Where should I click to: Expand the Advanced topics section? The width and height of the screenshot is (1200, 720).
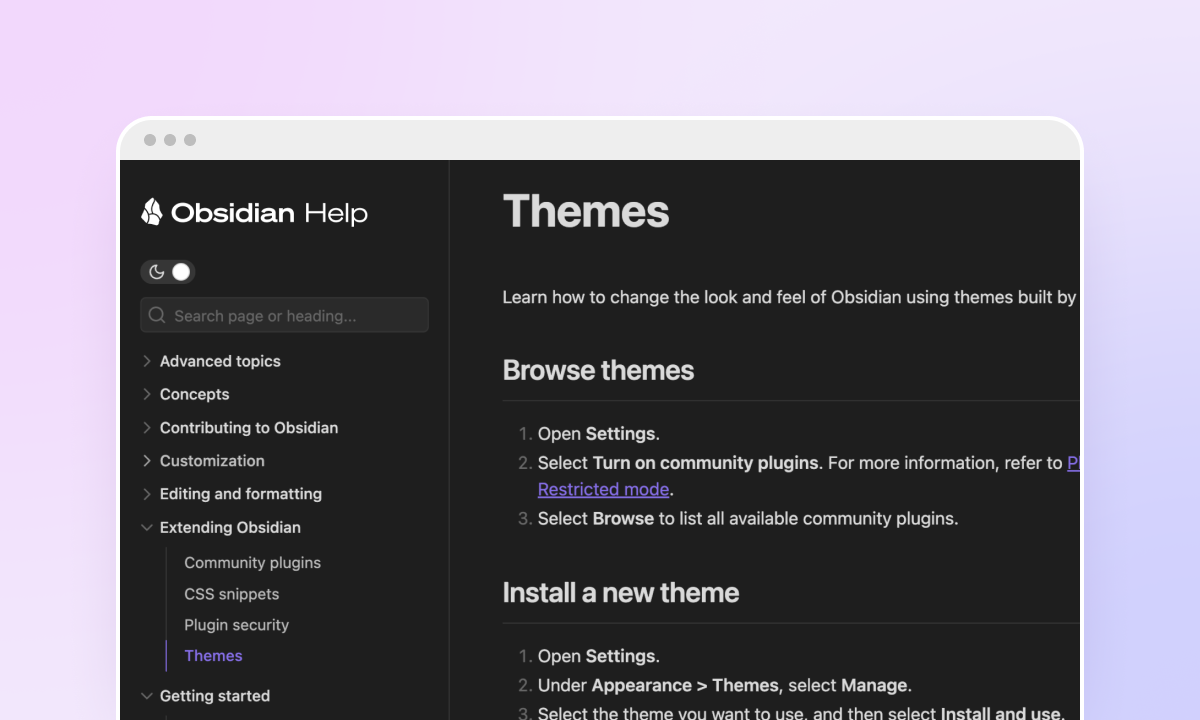click(147, 361)
